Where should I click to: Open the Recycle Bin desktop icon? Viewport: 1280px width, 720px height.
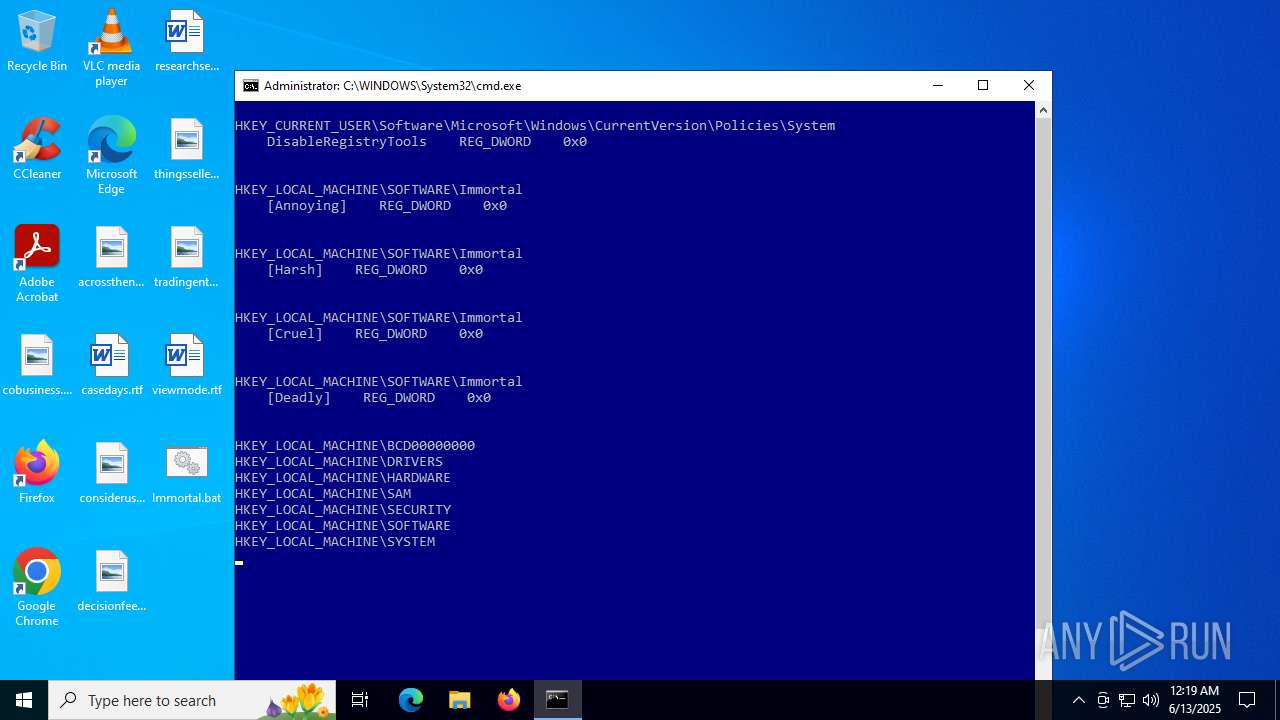(37, 42)
